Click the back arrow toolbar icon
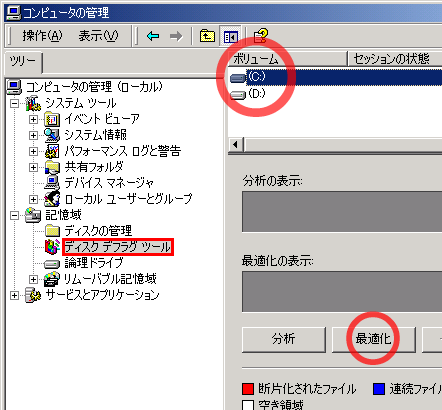Screen dimensions: 442x410 click(153, 36)
